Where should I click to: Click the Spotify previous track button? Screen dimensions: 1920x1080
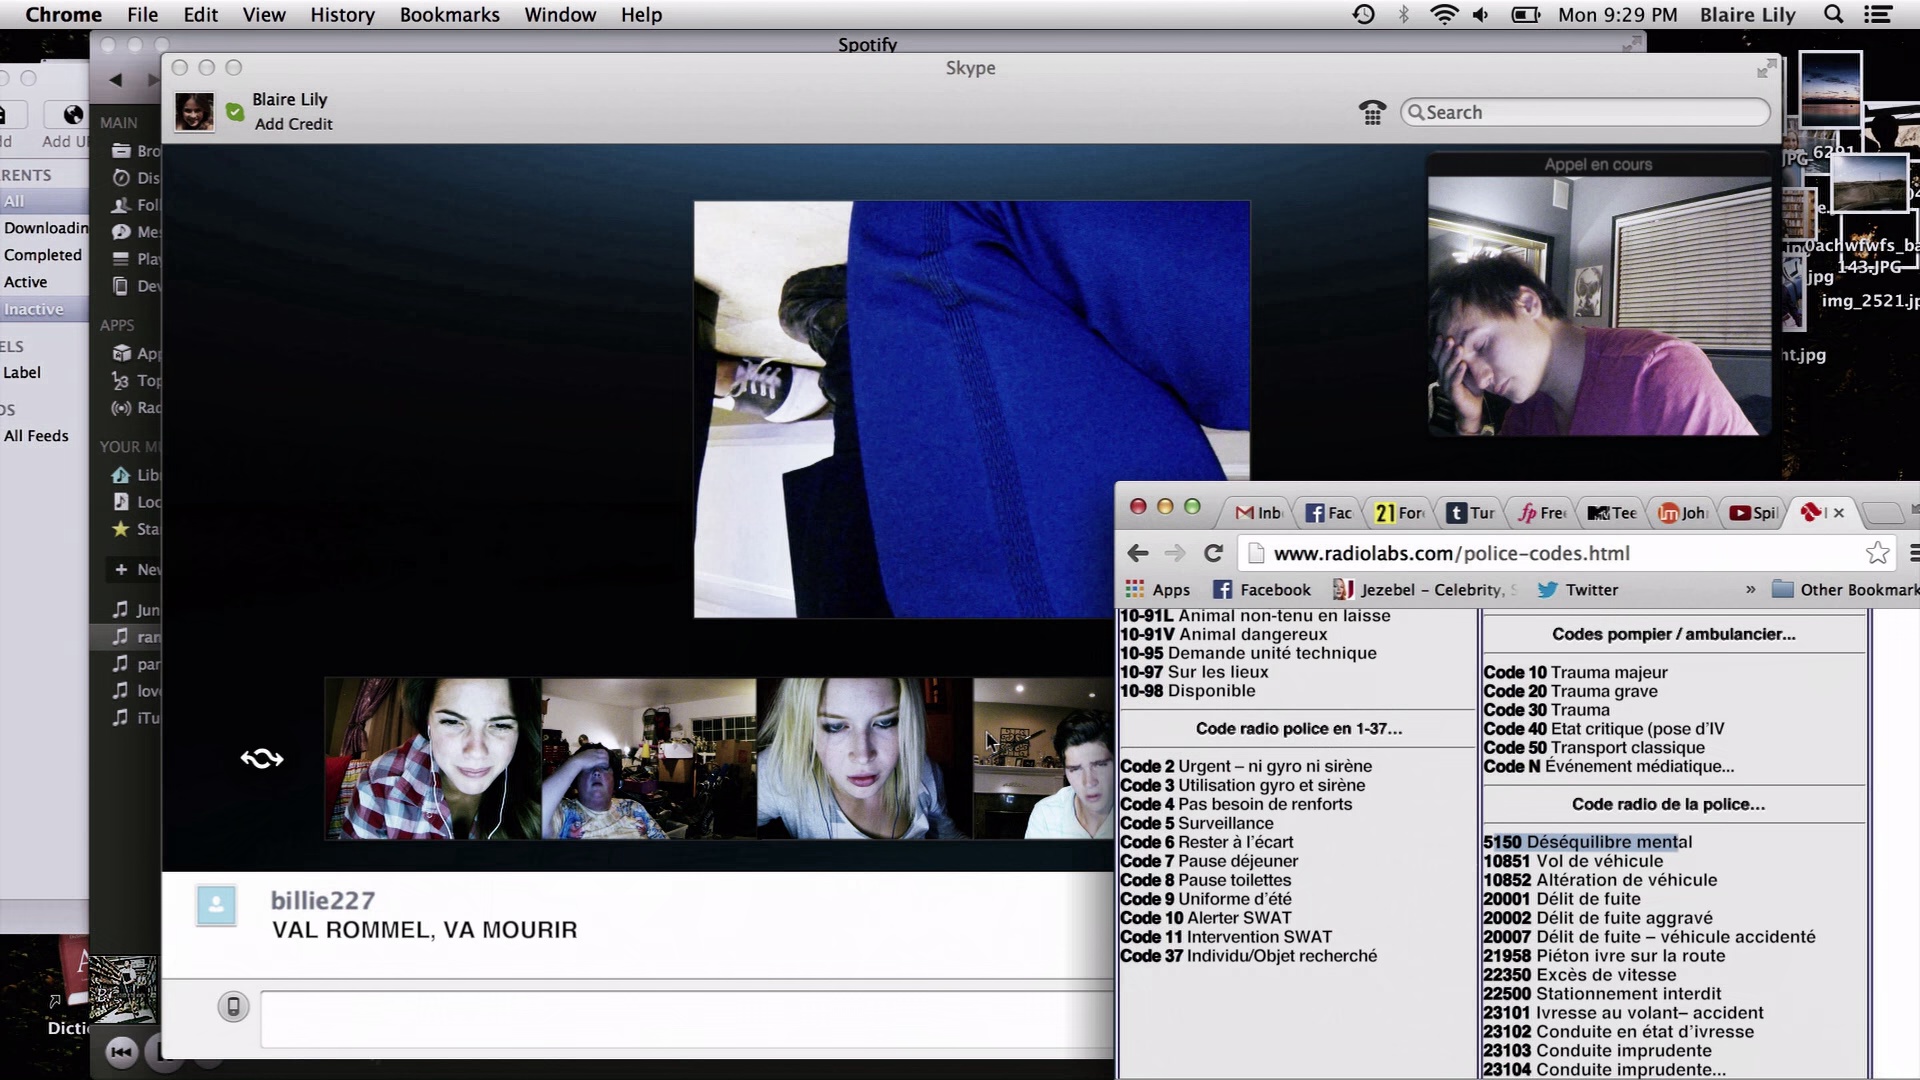pyautogui.click(x=122, y=1051)
